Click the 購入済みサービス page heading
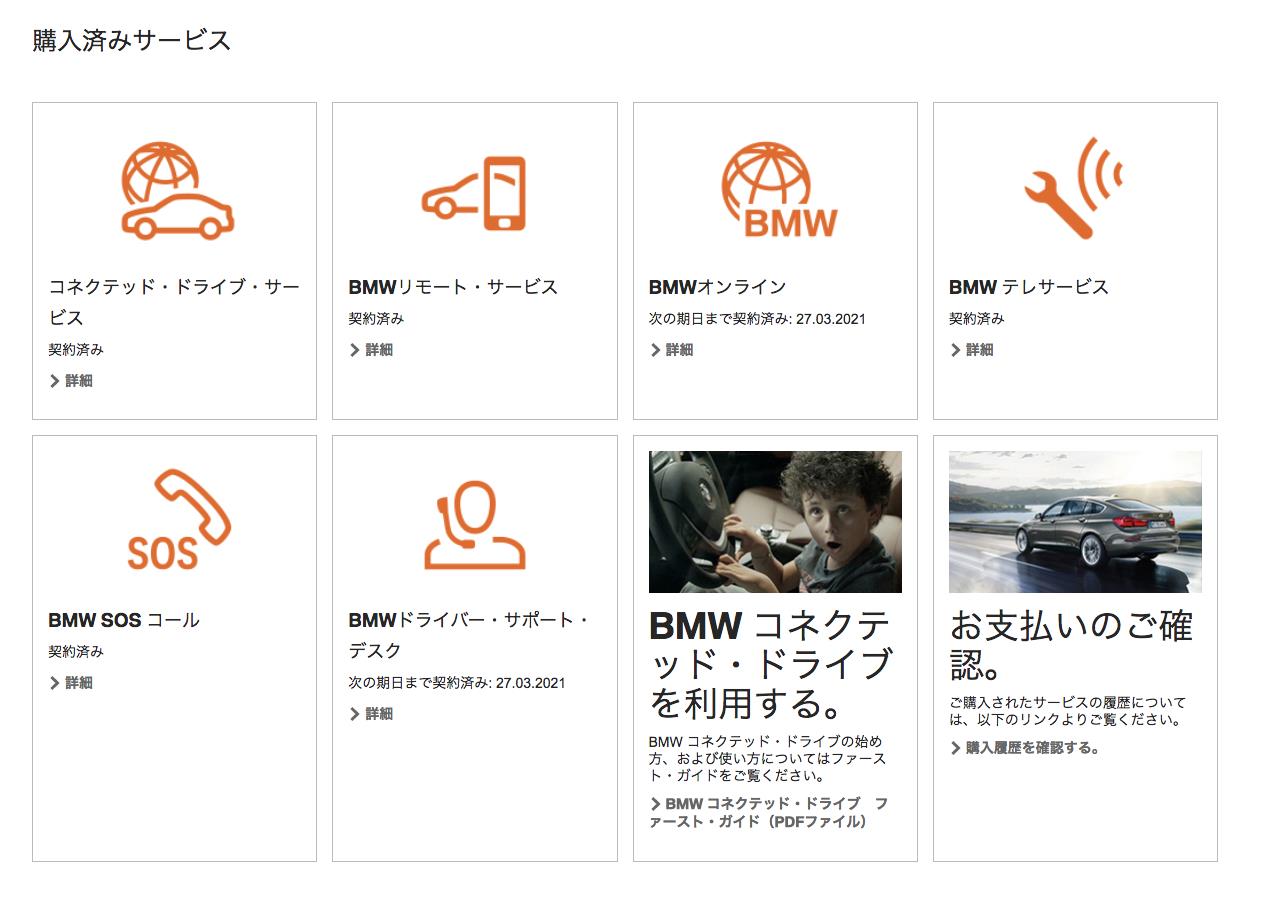 pyautogui.click(x=132, y=40)
